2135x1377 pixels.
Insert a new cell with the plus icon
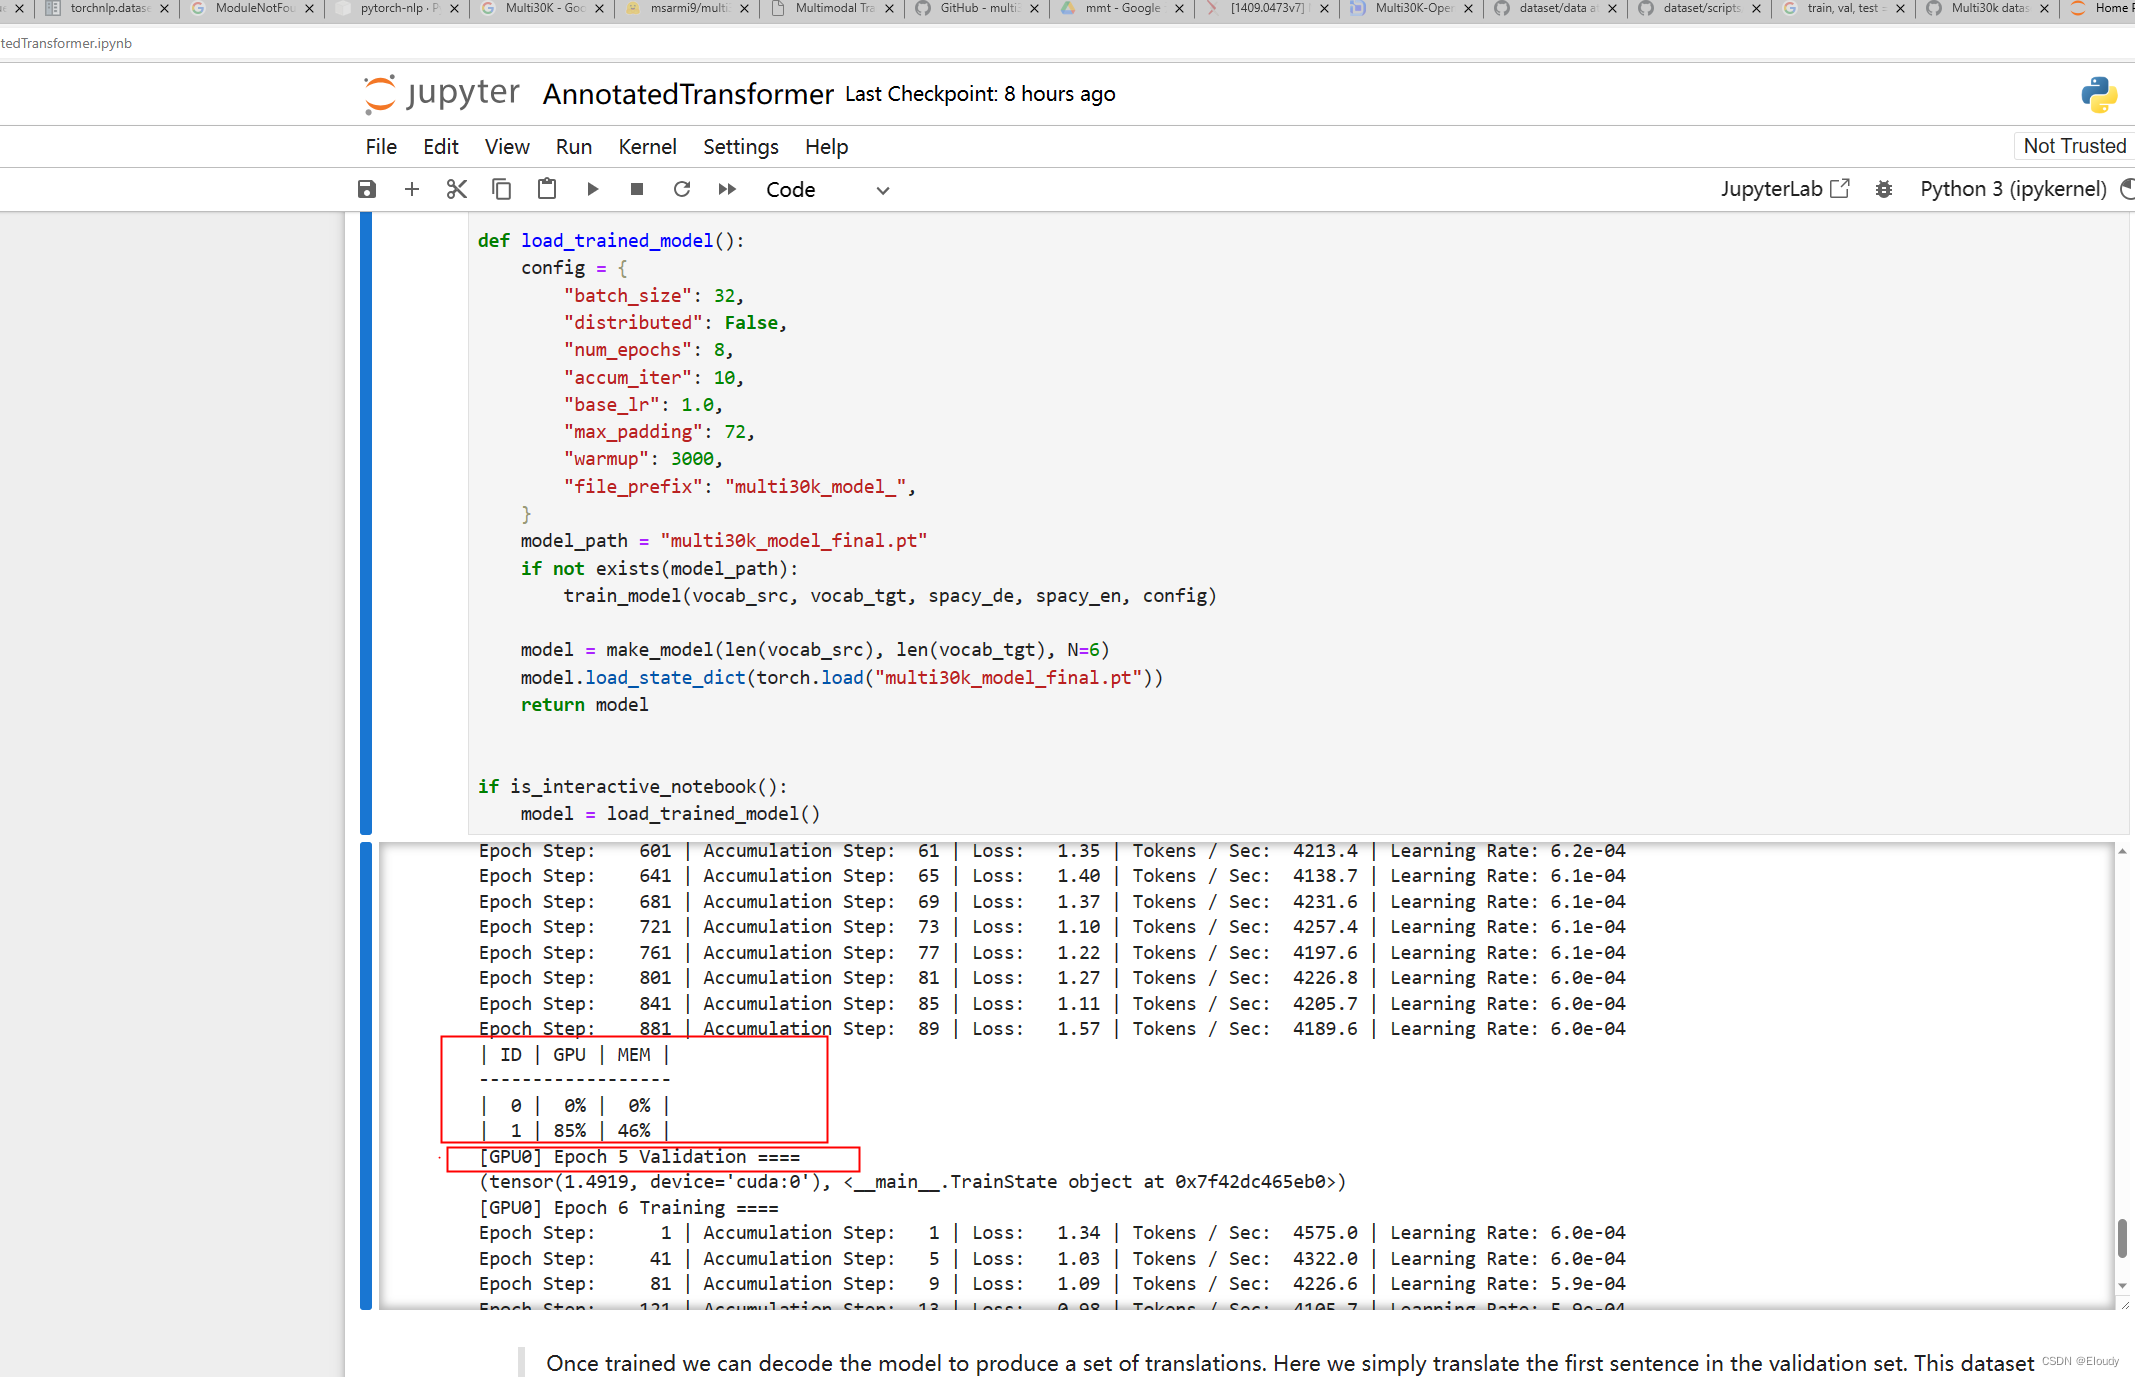tap(411, 189)
